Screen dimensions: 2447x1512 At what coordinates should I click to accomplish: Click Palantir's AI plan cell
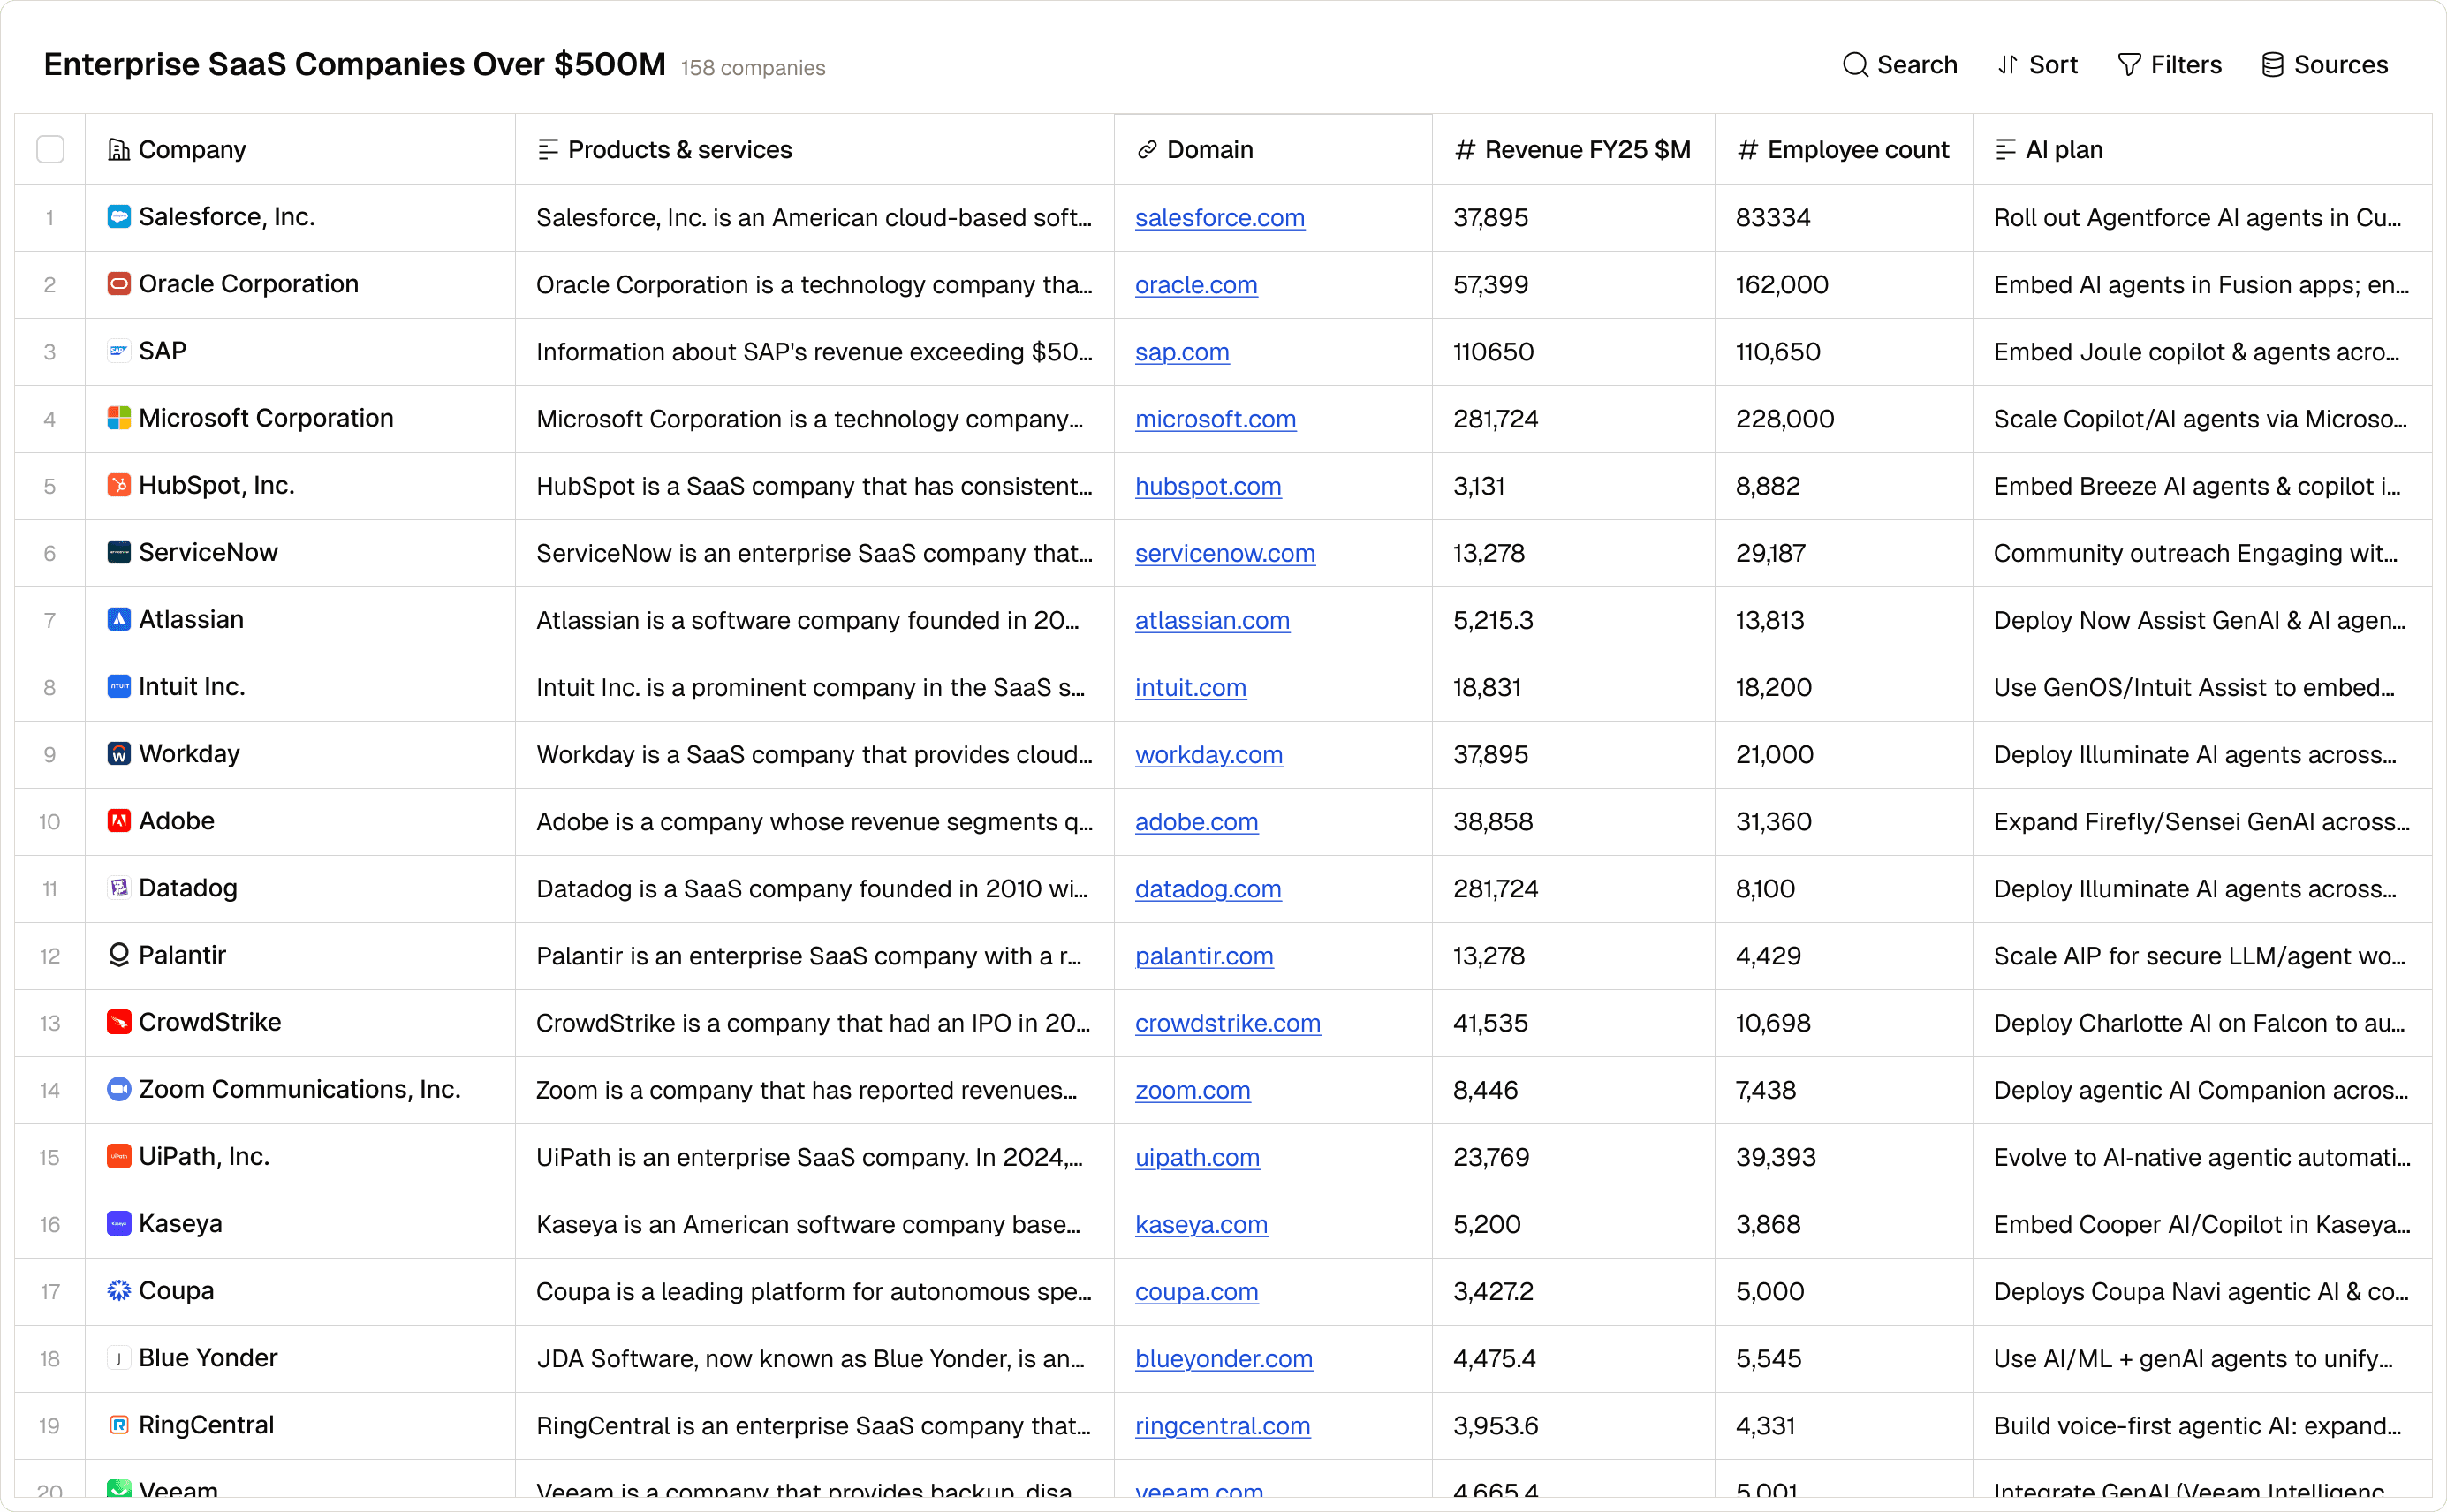coord(2202,955)
